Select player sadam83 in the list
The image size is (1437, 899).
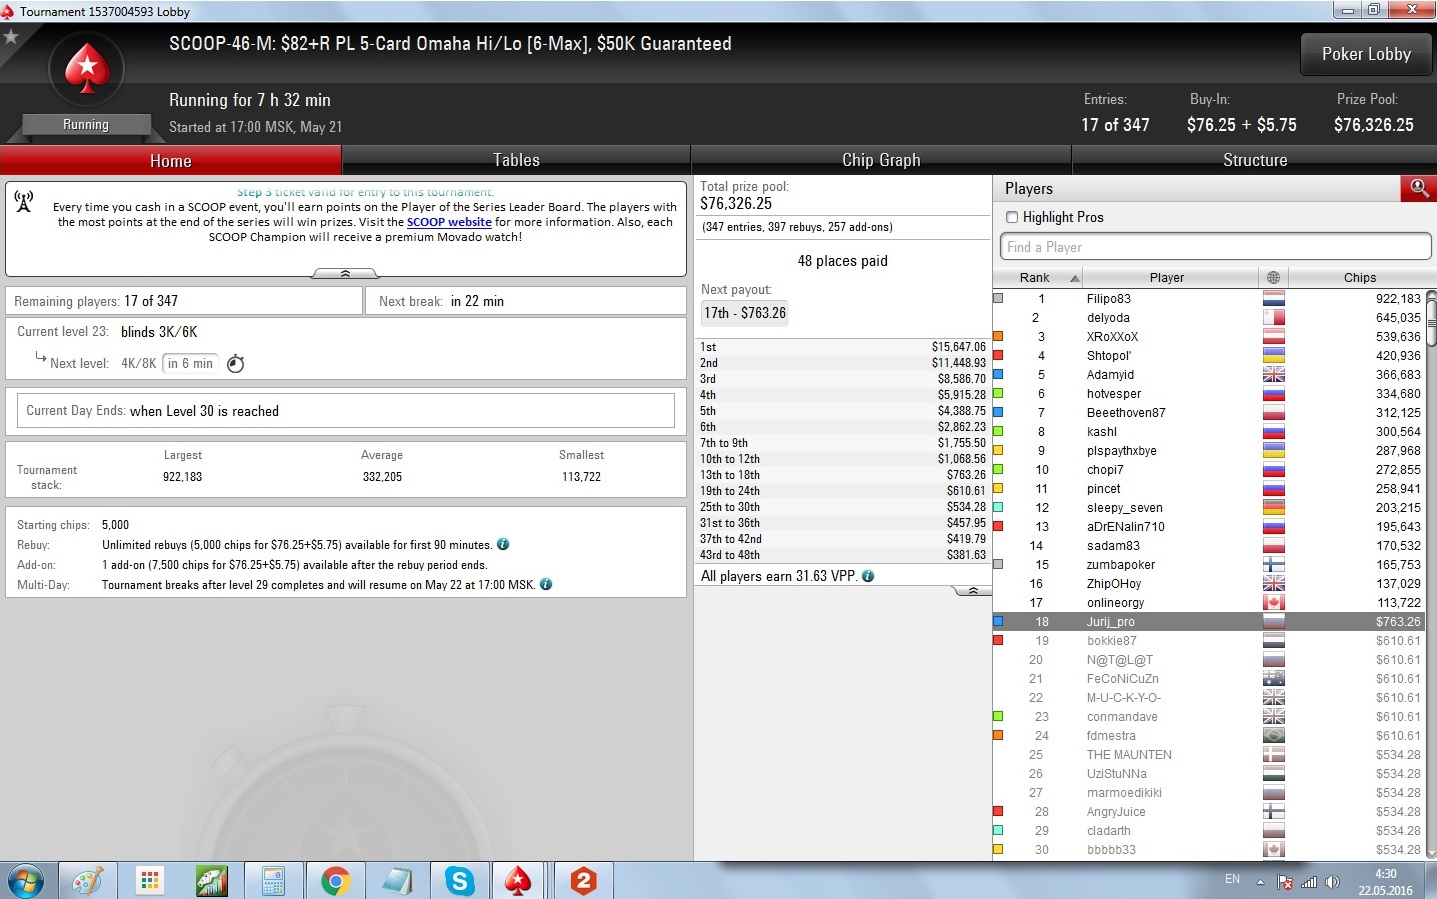1211,546
